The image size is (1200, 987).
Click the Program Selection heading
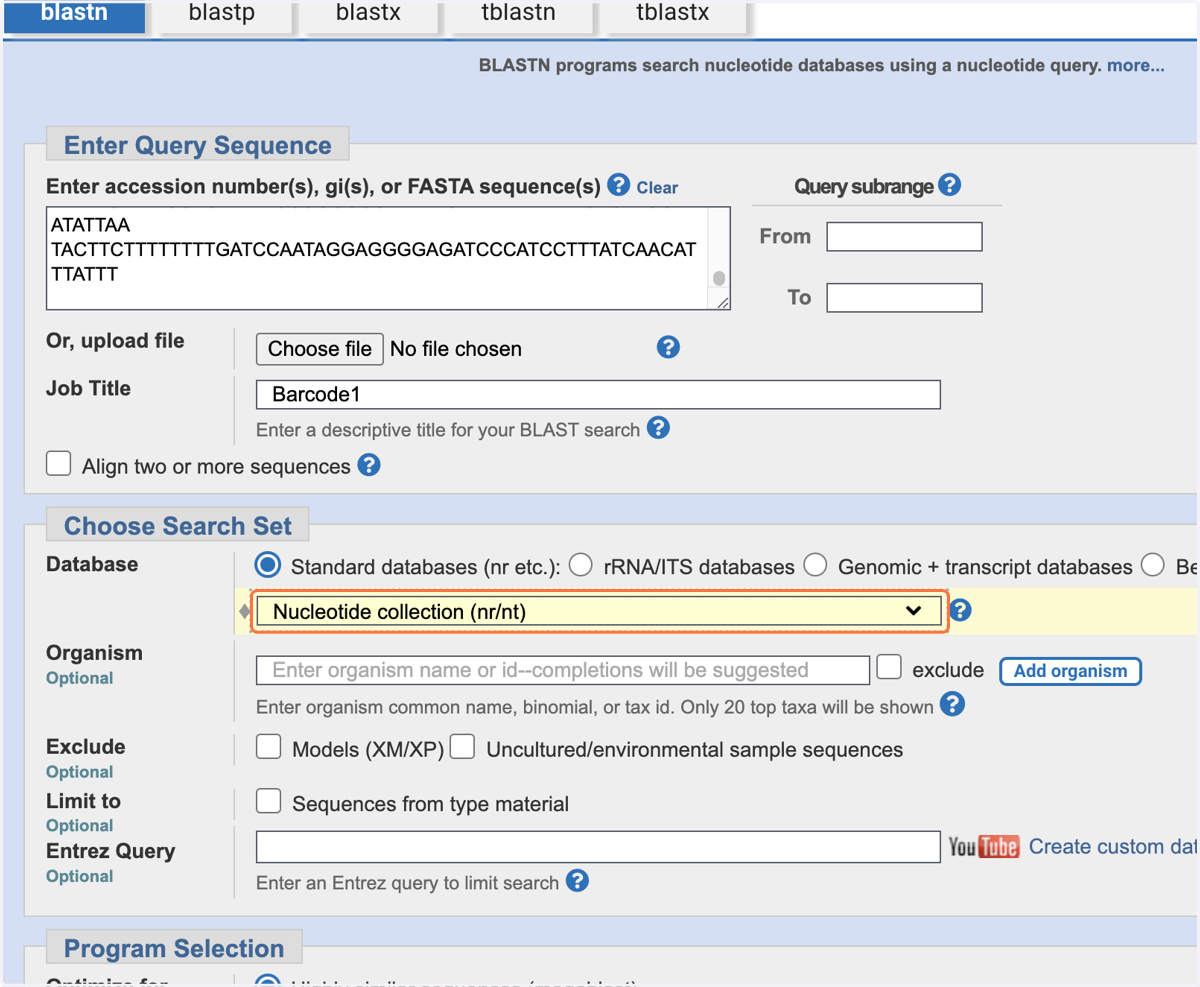(174, 948)
